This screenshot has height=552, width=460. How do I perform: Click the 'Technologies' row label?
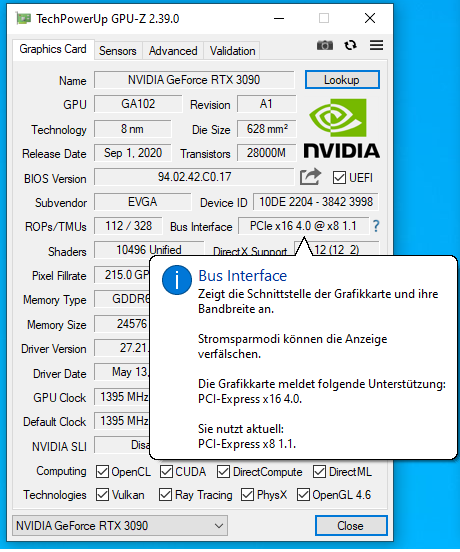(55, 495)
